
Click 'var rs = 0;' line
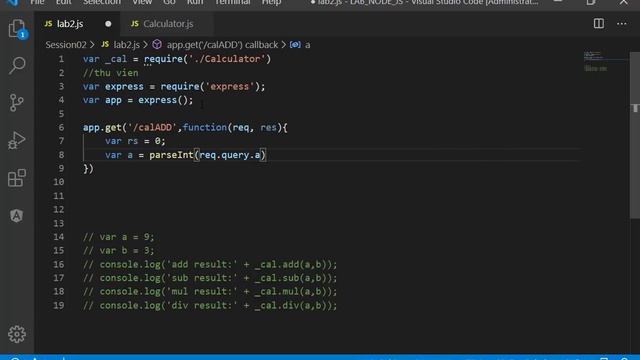pyautogui.click(x=135, y=141)
